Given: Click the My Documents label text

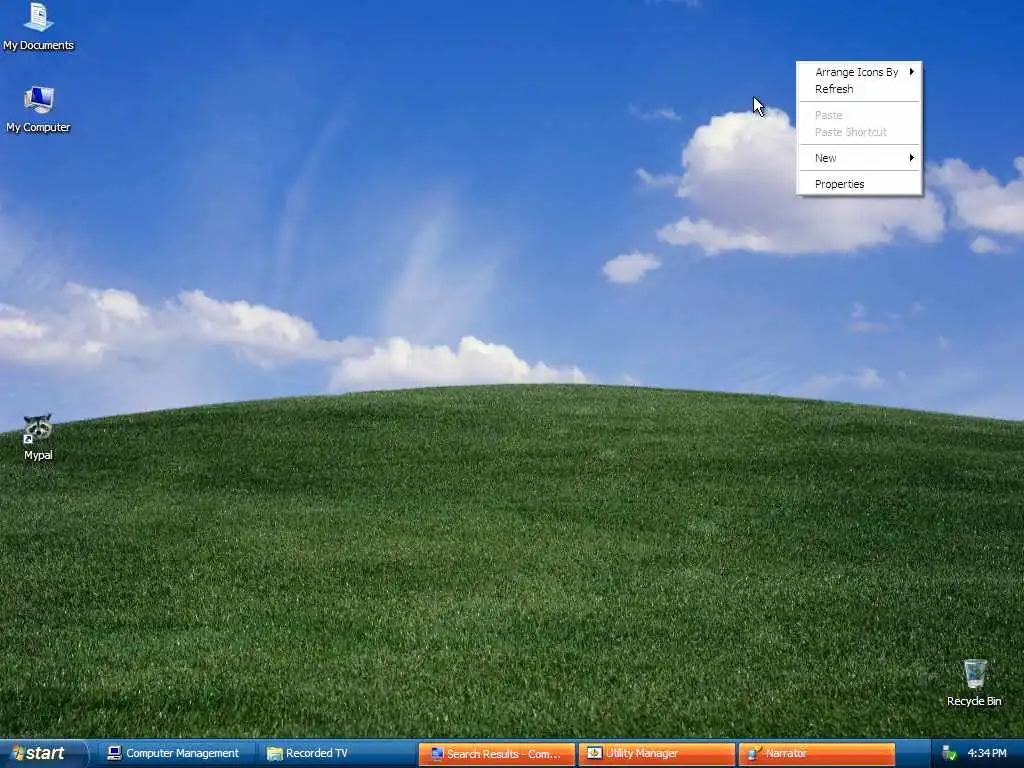Looking at the screenshot, I should (39, 45).
